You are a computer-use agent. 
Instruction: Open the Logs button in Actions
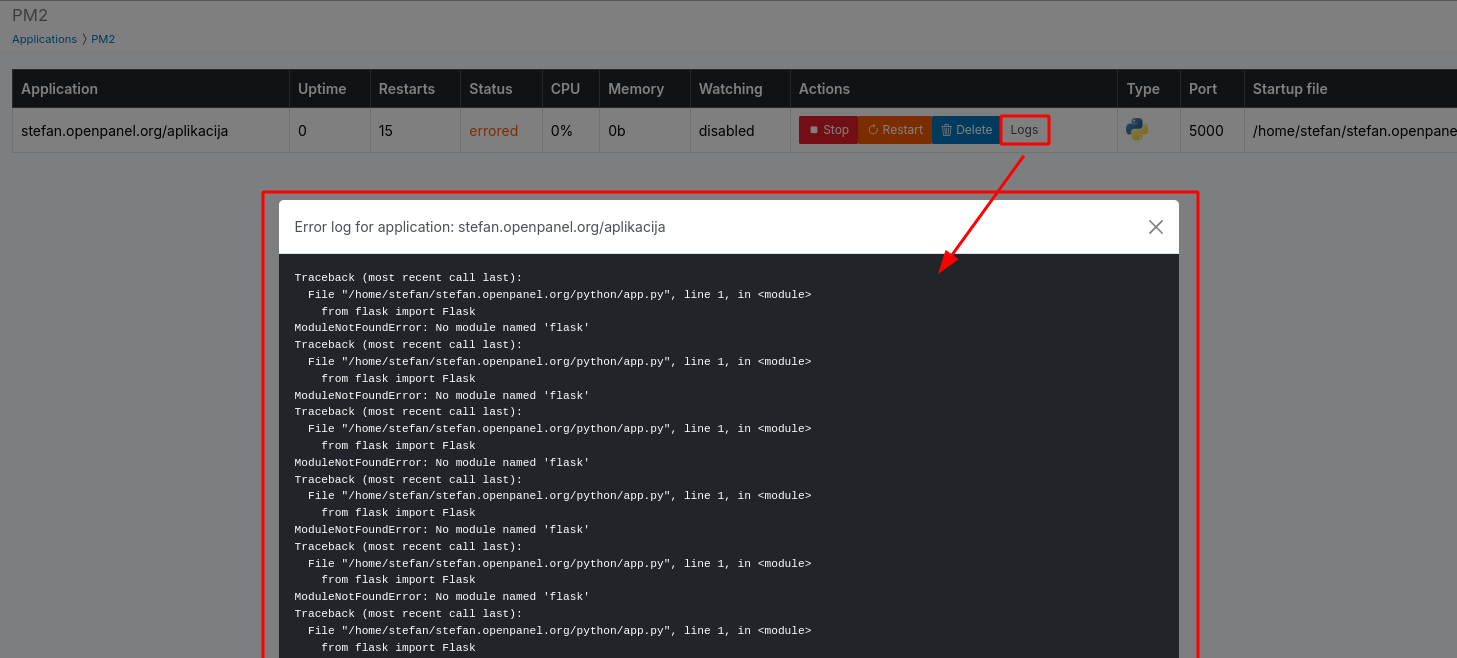click(x=1024, y=130)
